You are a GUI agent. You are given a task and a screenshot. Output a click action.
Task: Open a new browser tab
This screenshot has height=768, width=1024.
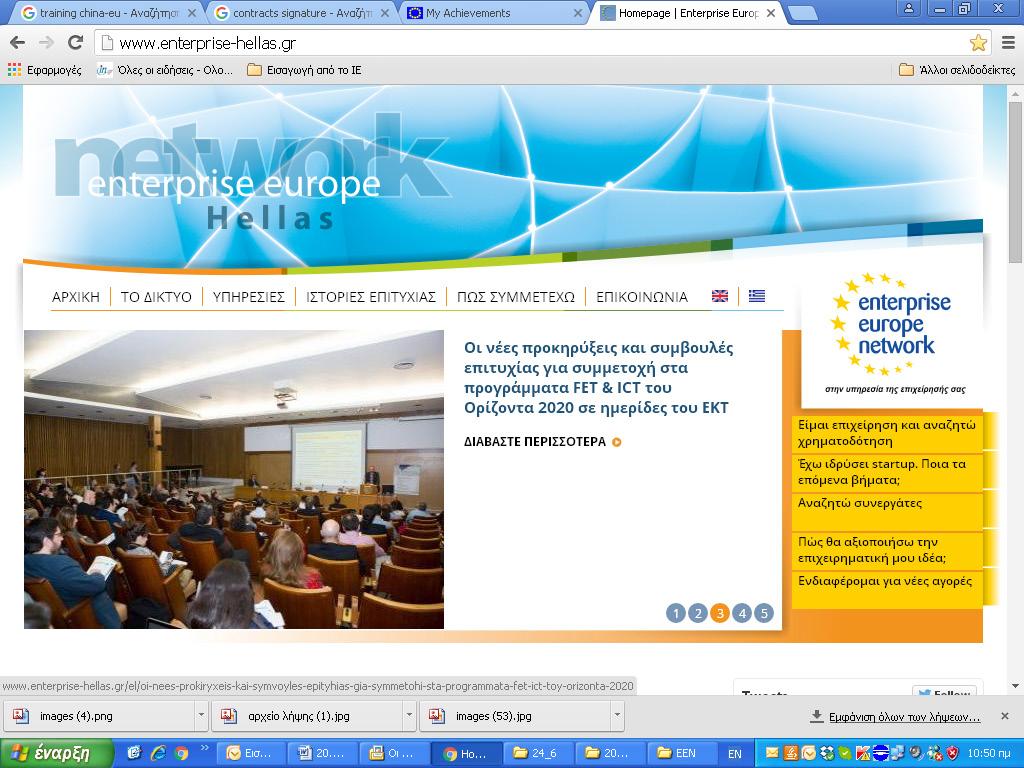pos(803,13)
